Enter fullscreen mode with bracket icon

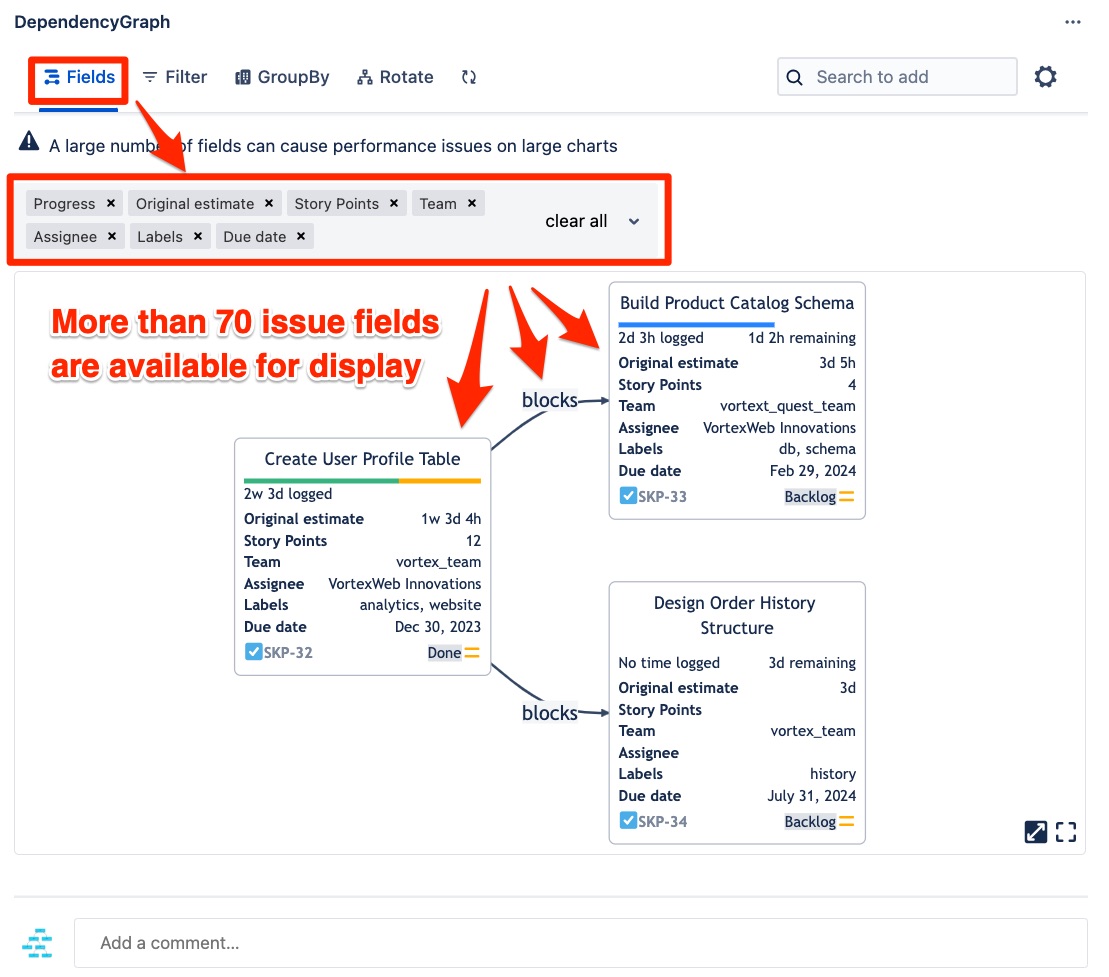(x=1066, y=831)
